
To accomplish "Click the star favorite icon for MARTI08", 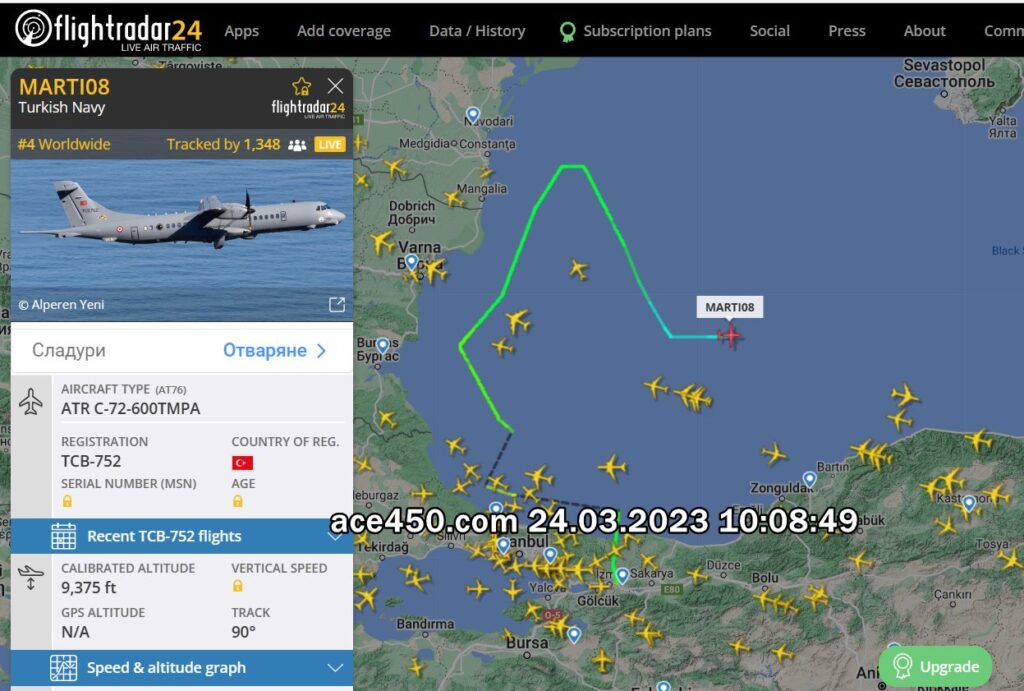I will point(302,86).
